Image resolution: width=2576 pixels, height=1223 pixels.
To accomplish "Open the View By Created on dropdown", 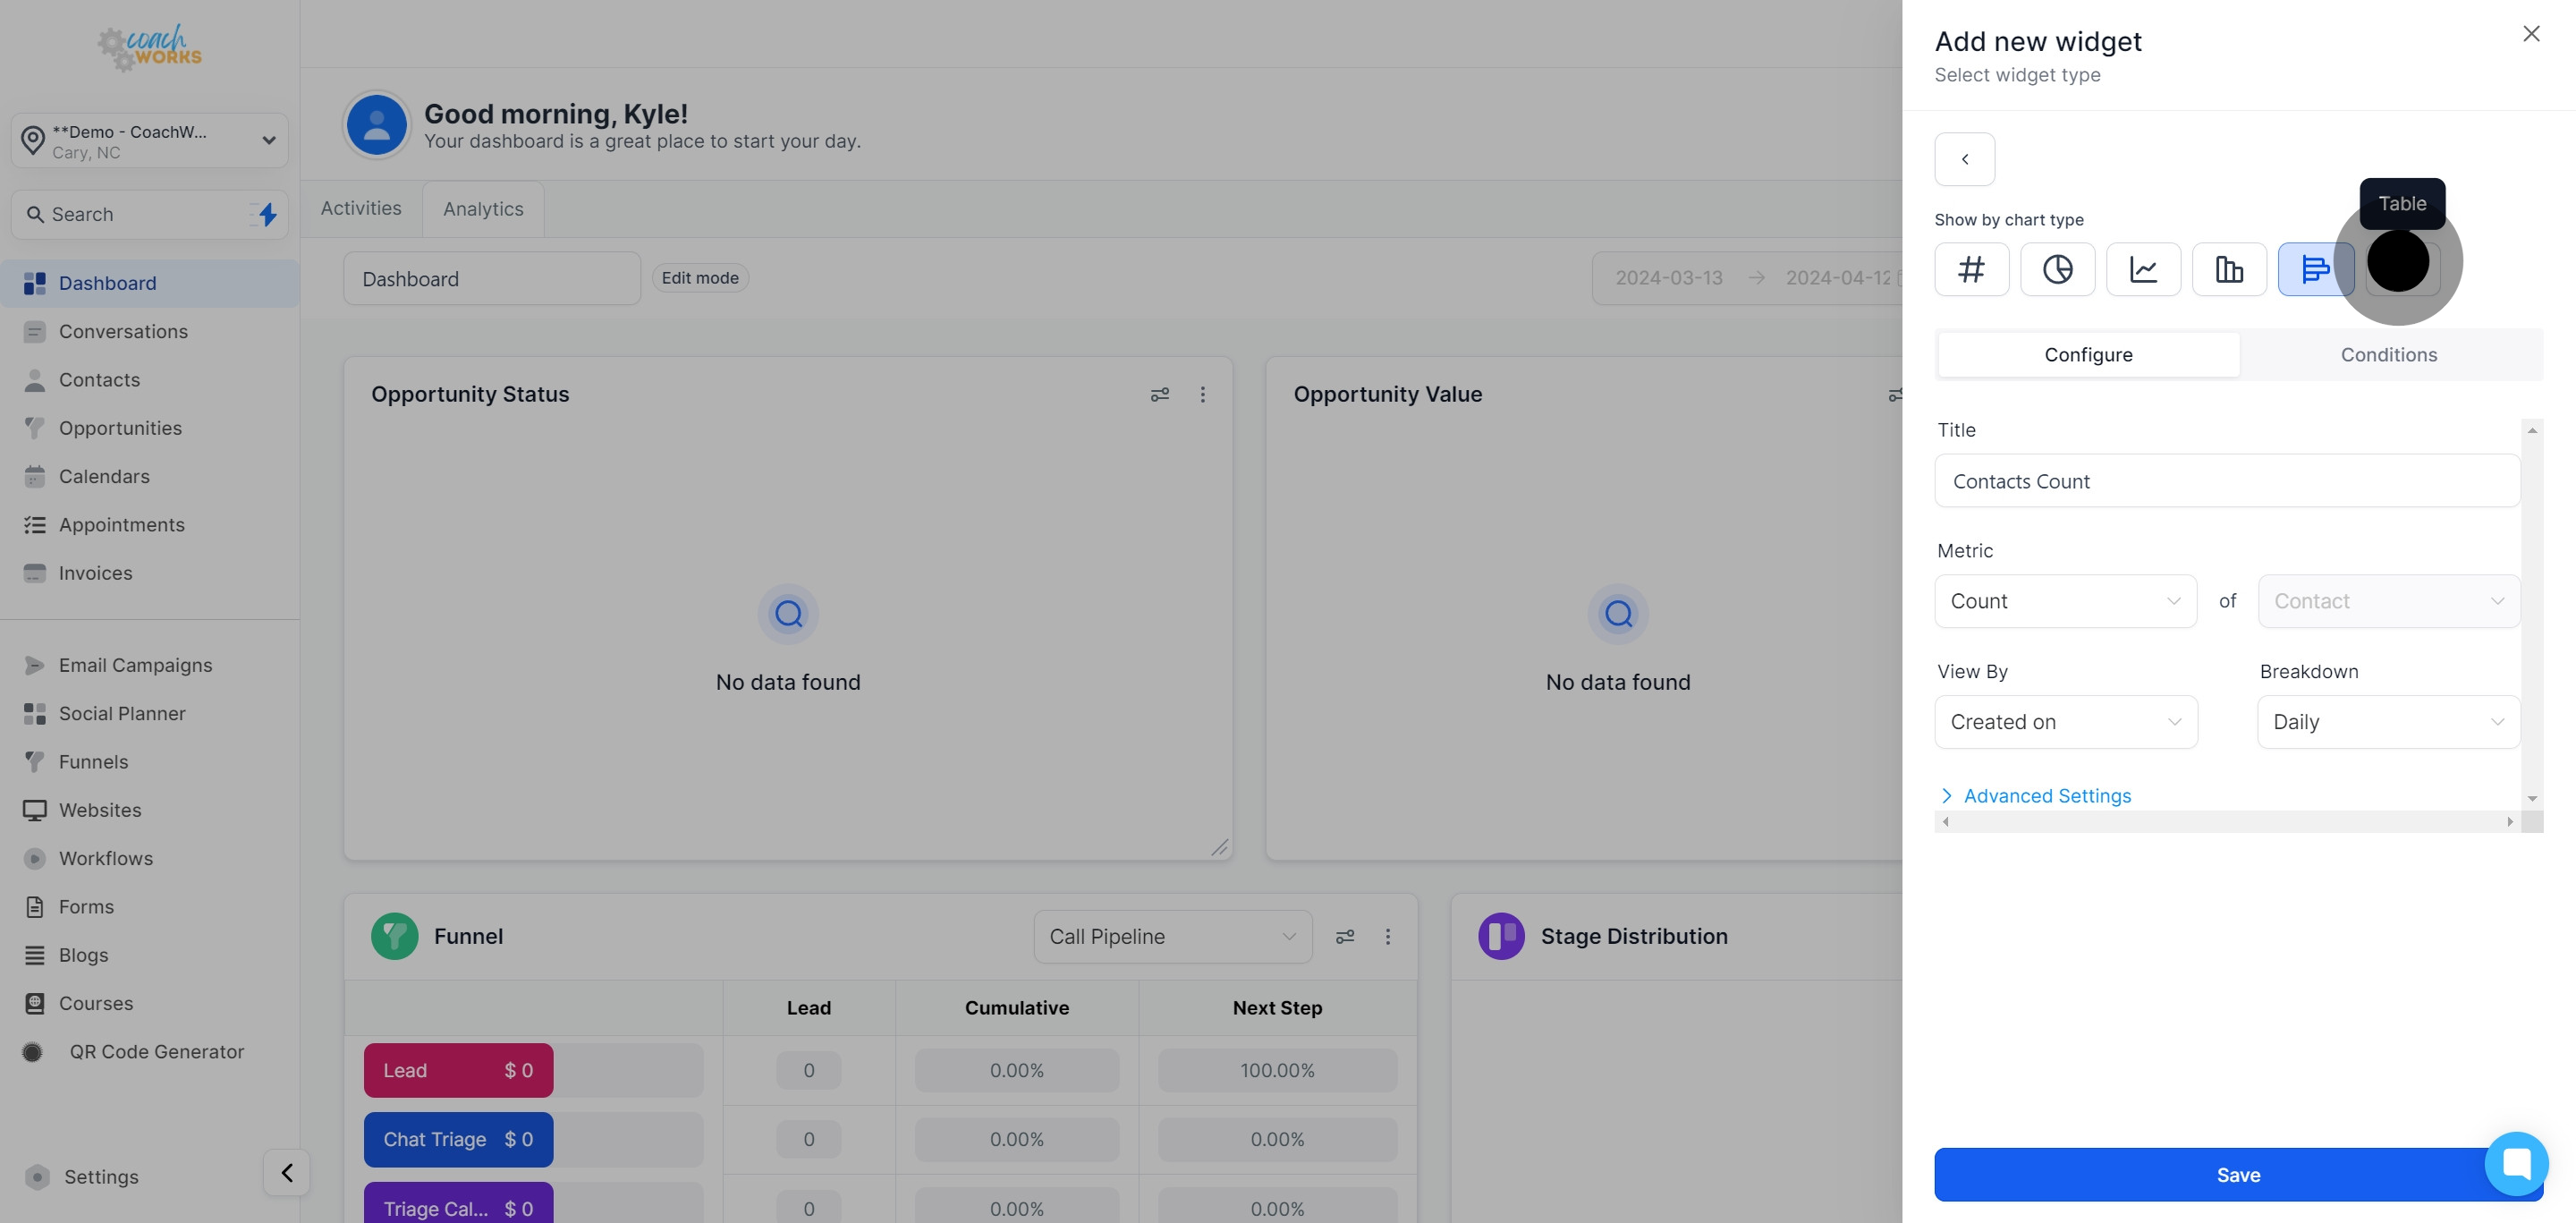I will pos(2065,722).
